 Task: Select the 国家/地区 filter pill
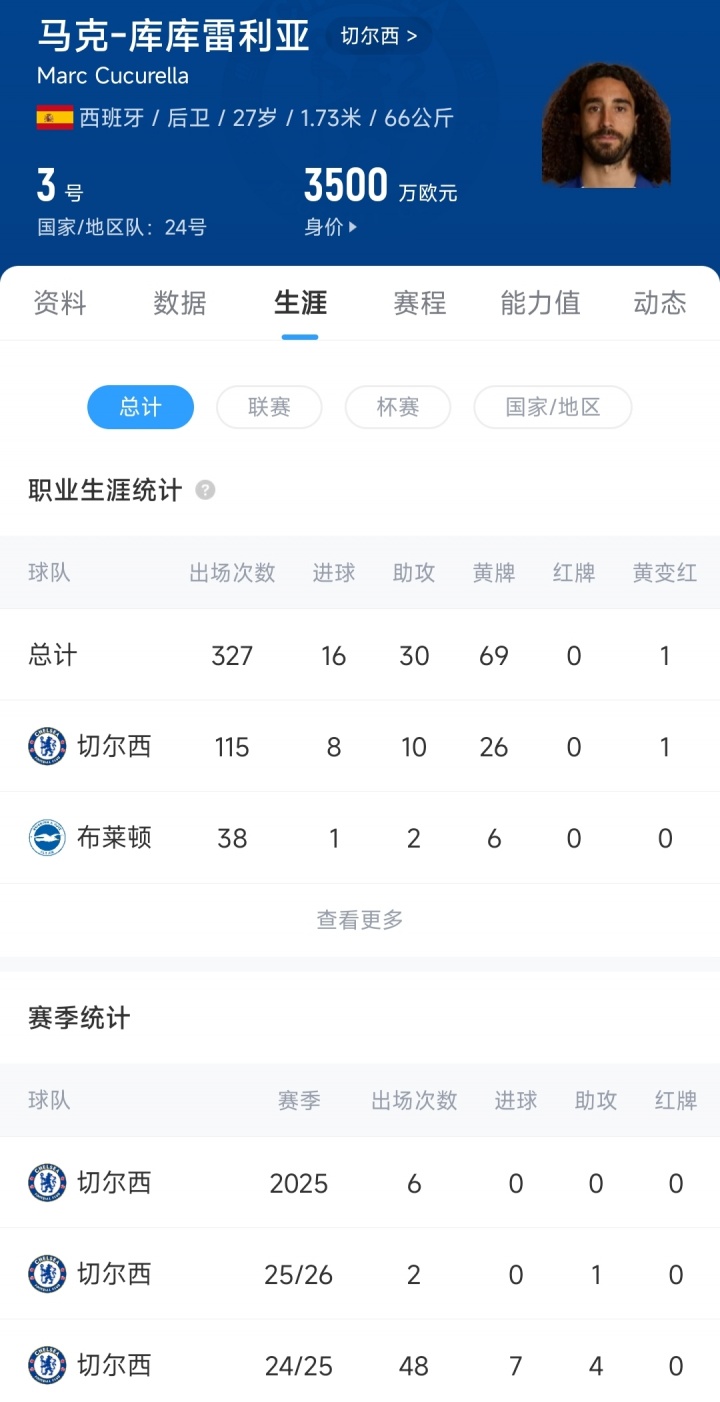[552, 407]
